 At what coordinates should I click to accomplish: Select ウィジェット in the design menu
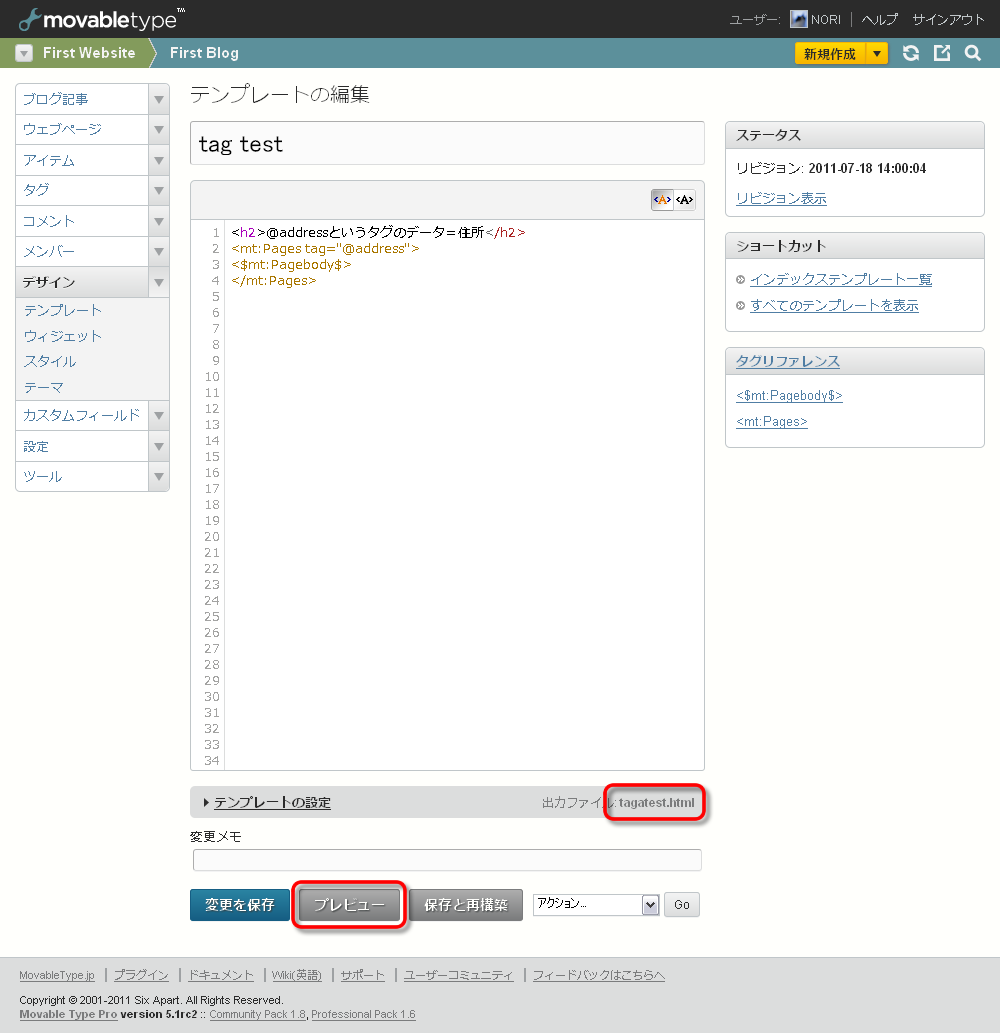tap(63, 336)
